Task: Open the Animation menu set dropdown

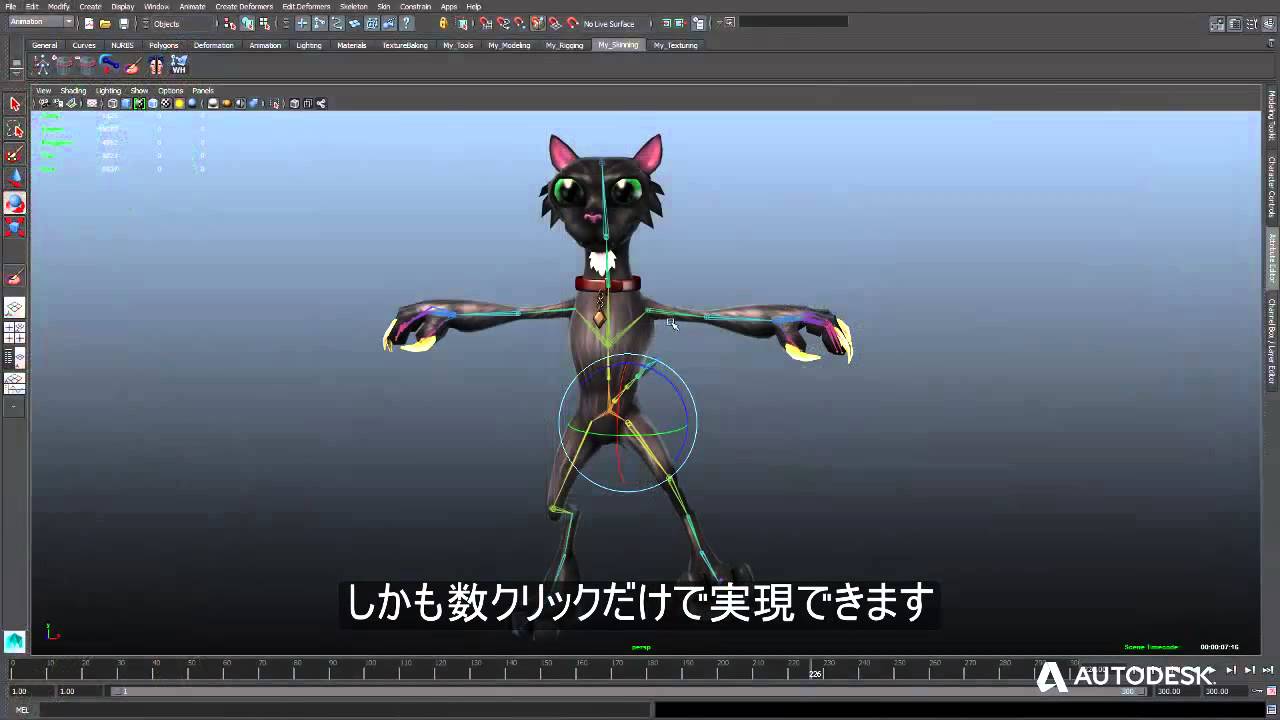Action: (x=40, y=22)
